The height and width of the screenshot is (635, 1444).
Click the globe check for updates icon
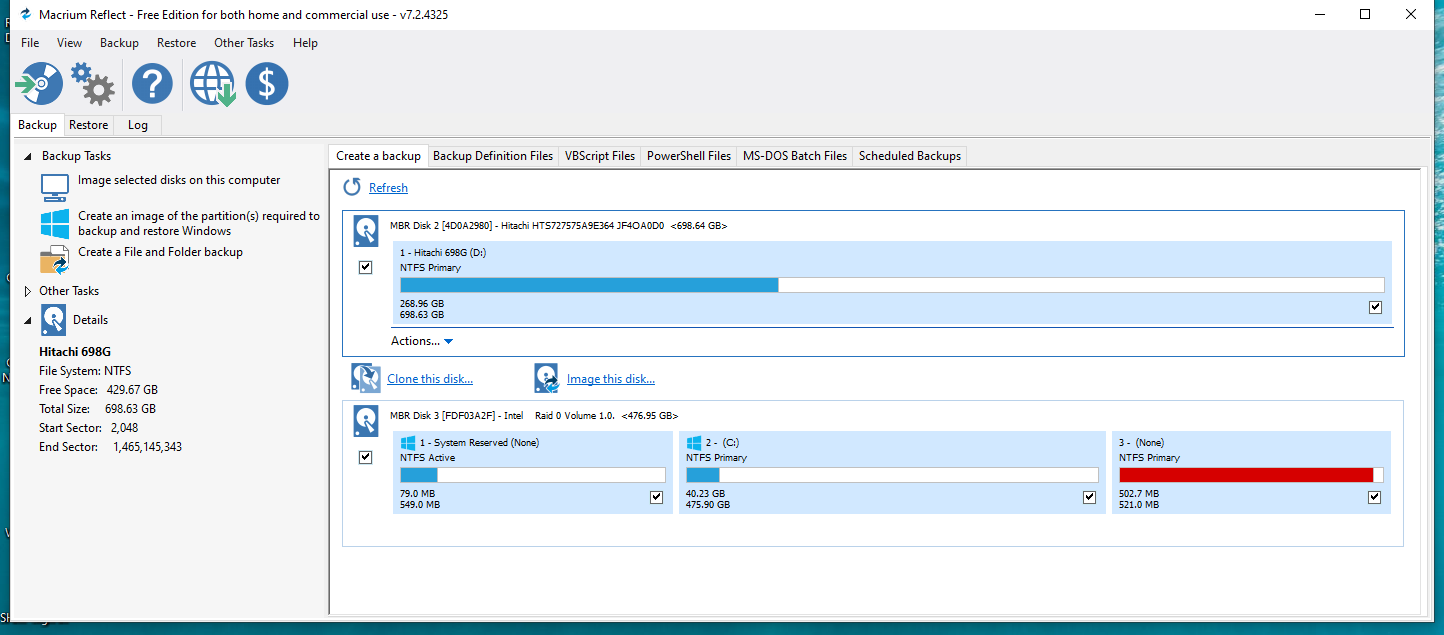[213, 84]
